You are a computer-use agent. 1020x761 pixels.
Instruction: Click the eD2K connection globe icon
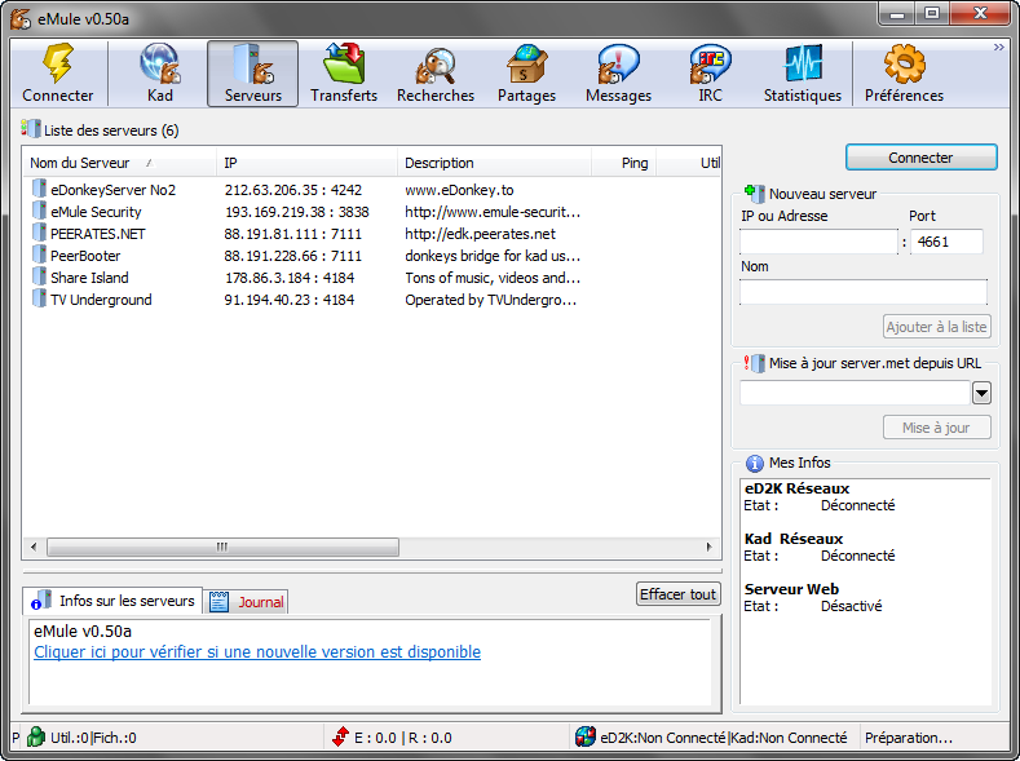coord(585,737)
